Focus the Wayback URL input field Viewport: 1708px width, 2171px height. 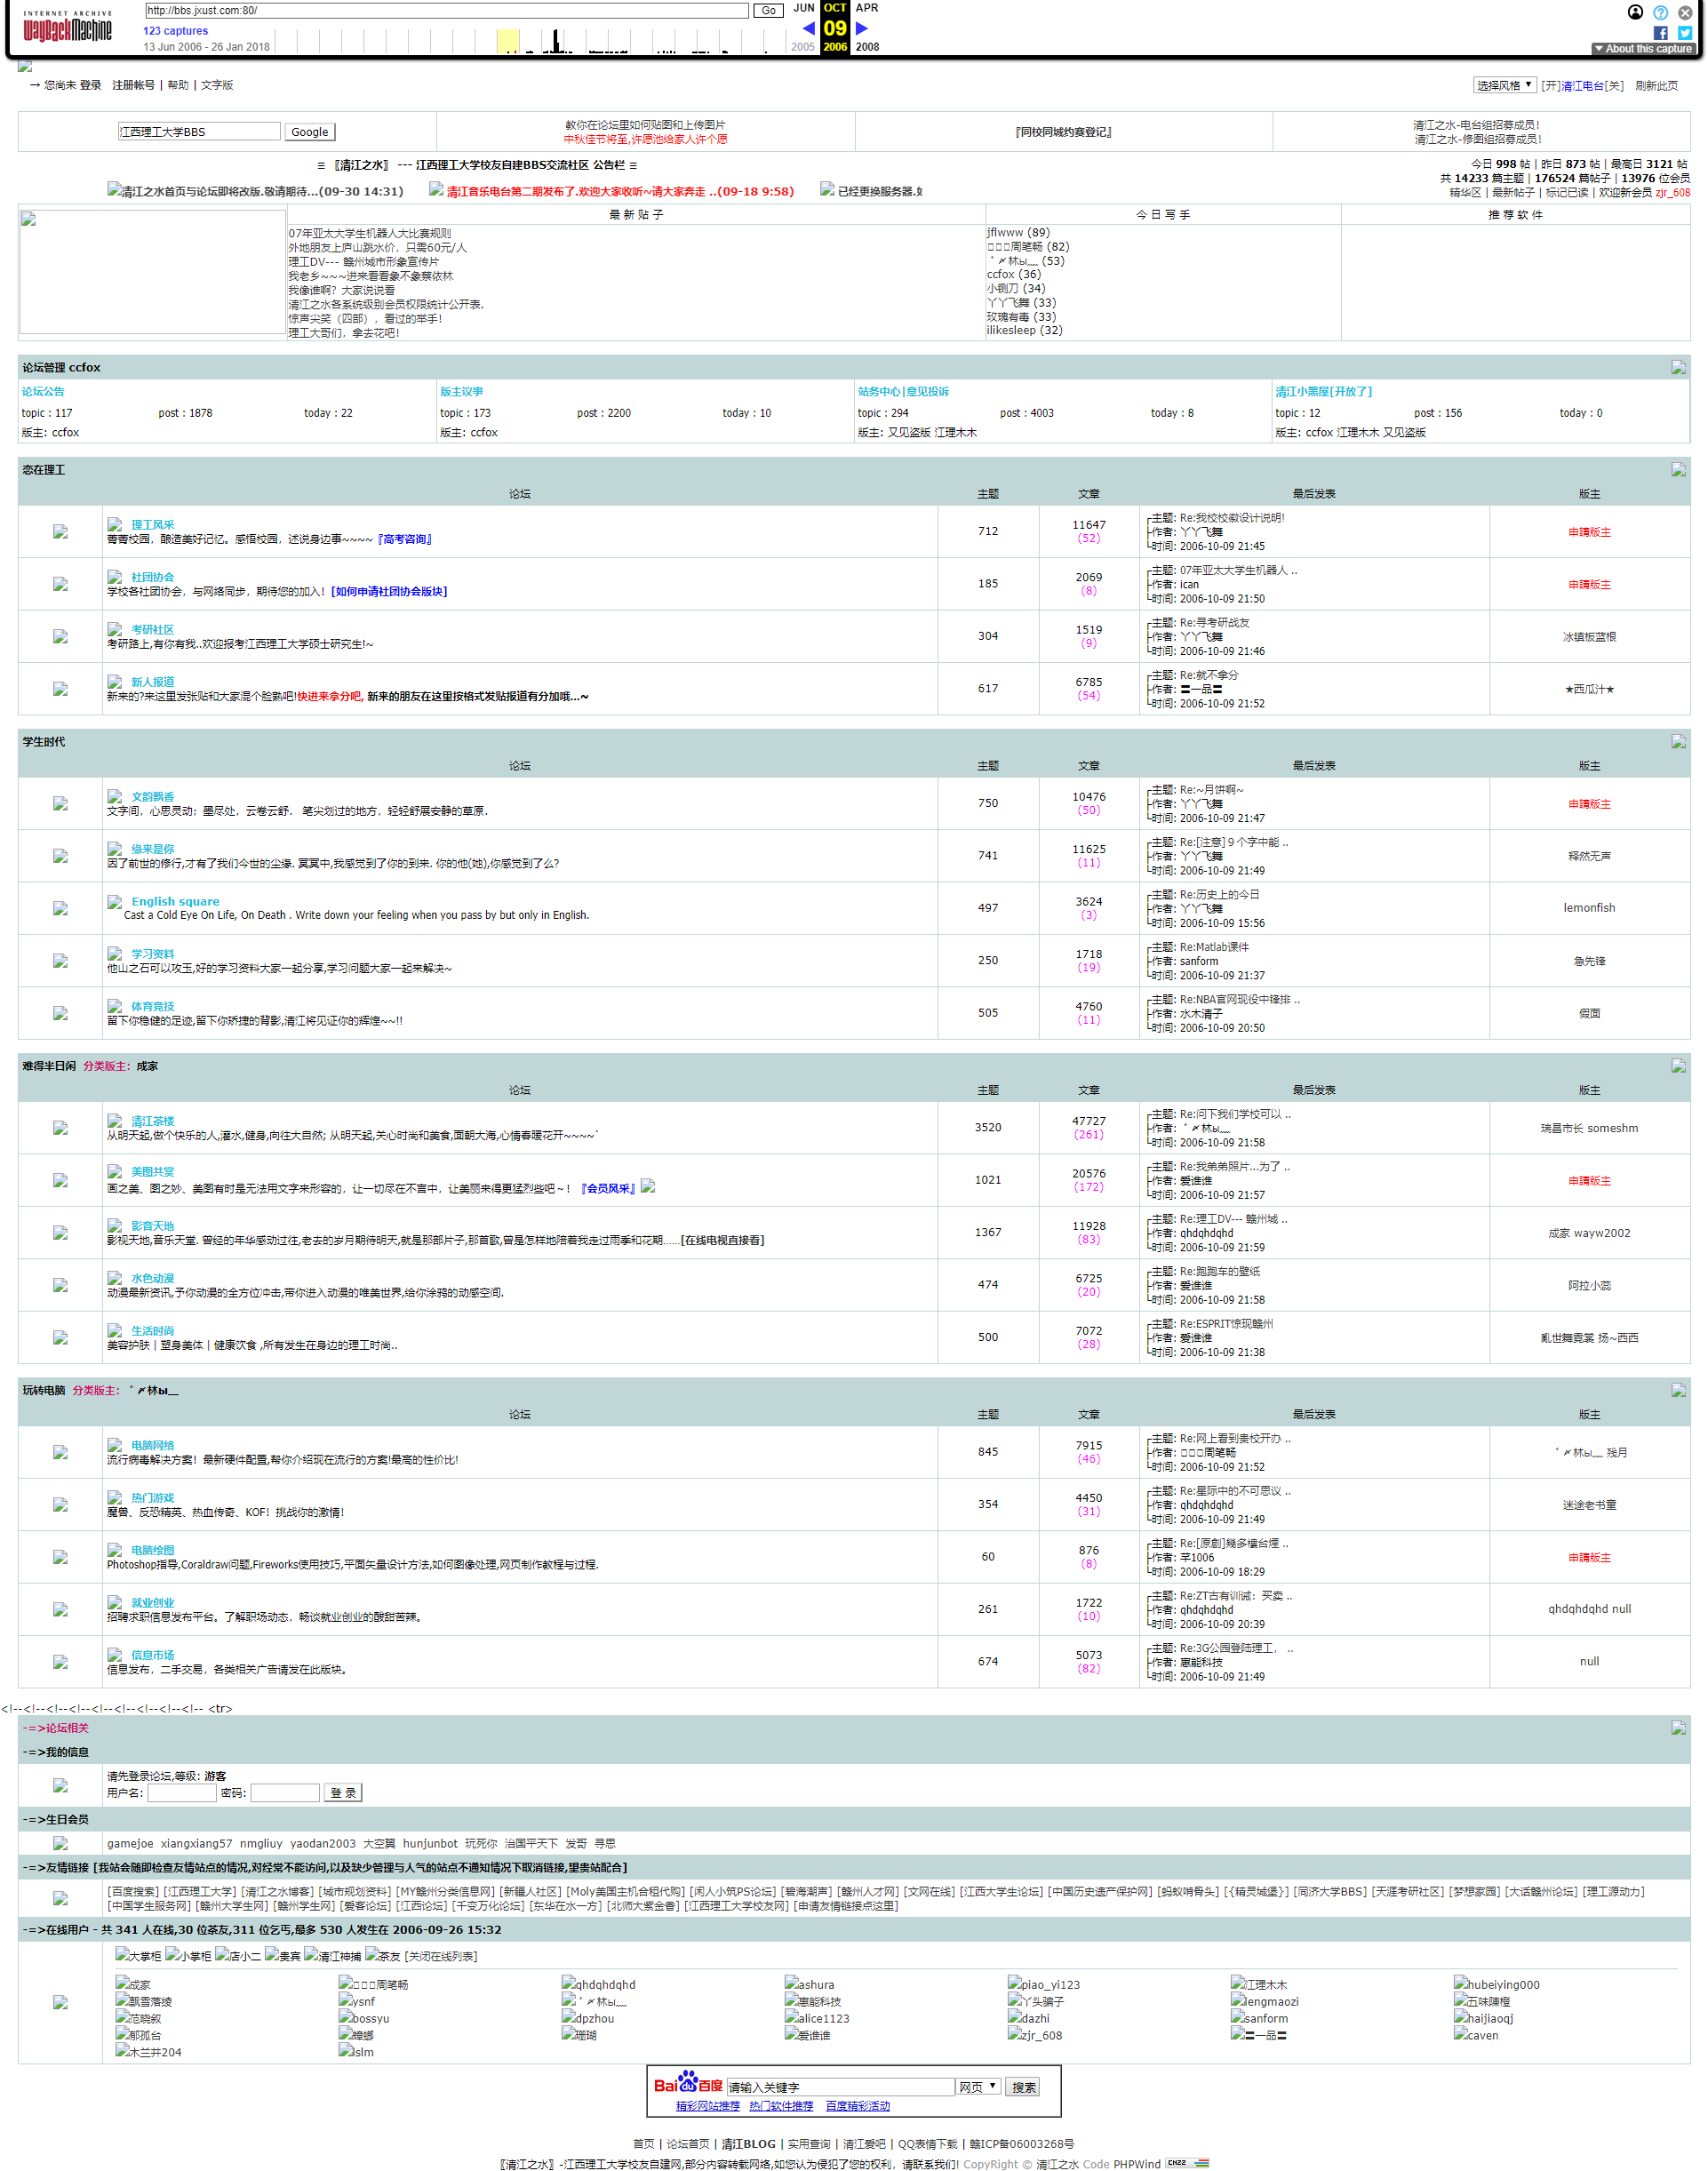[446, 10]
